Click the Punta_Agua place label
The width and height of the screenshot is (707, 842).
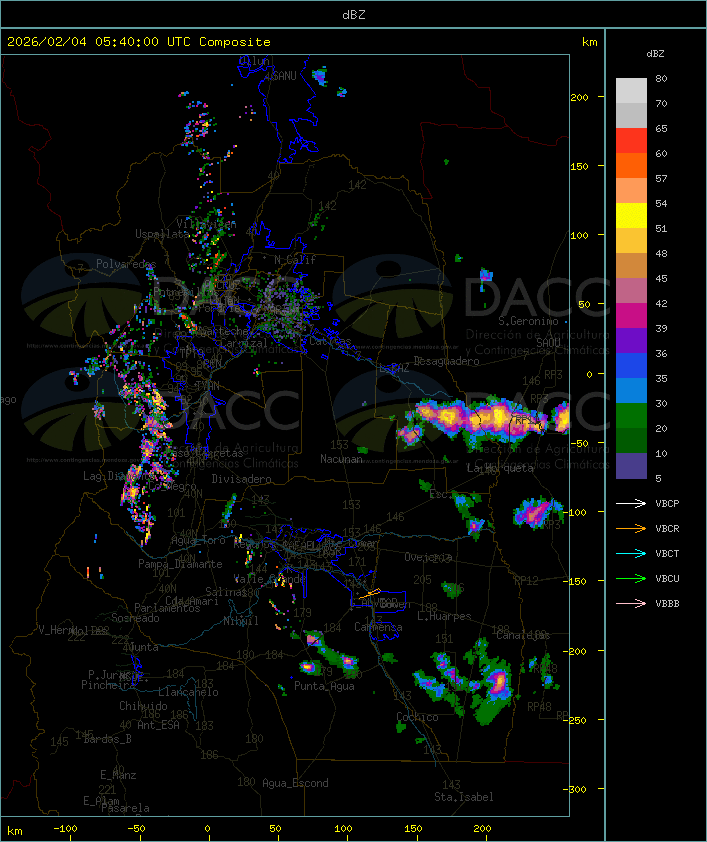pos(324,686)
